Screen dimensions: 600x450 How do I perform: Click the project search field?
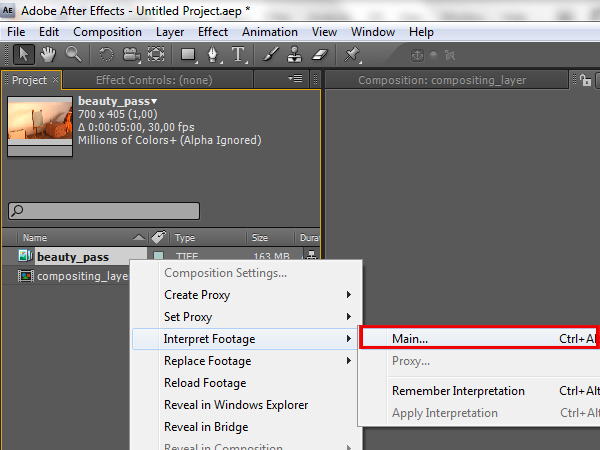click(x=104, y=211)
